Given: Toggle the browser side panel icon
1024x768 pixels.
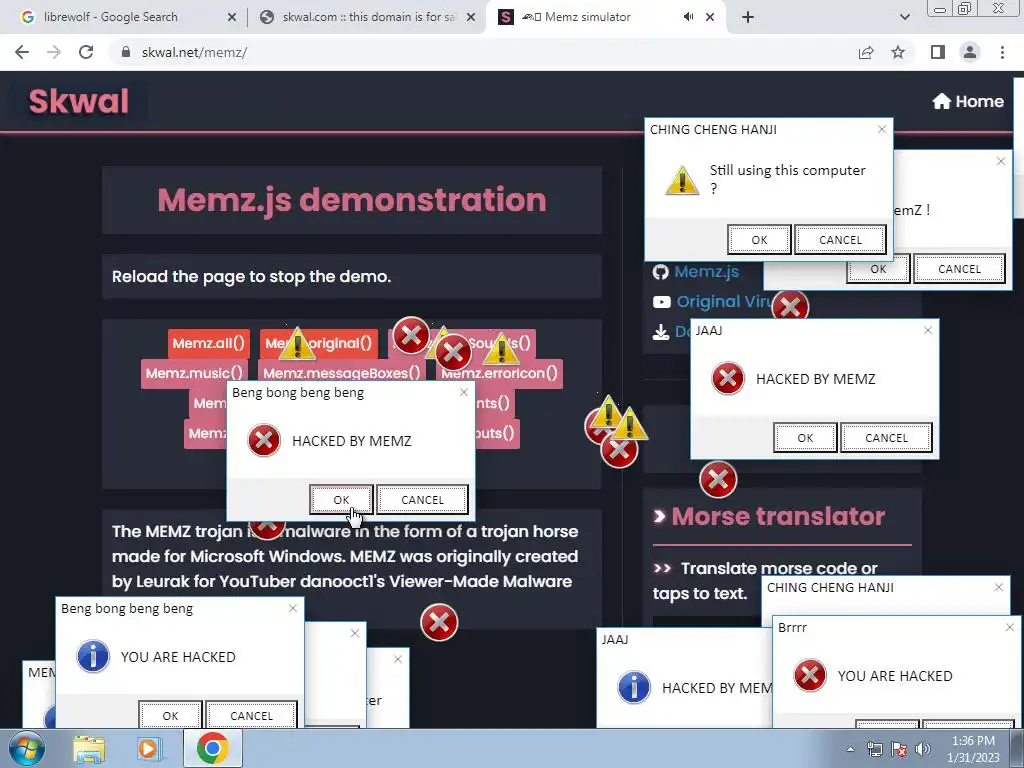Looking at the screenshot, I should click(x=938, y=52).
